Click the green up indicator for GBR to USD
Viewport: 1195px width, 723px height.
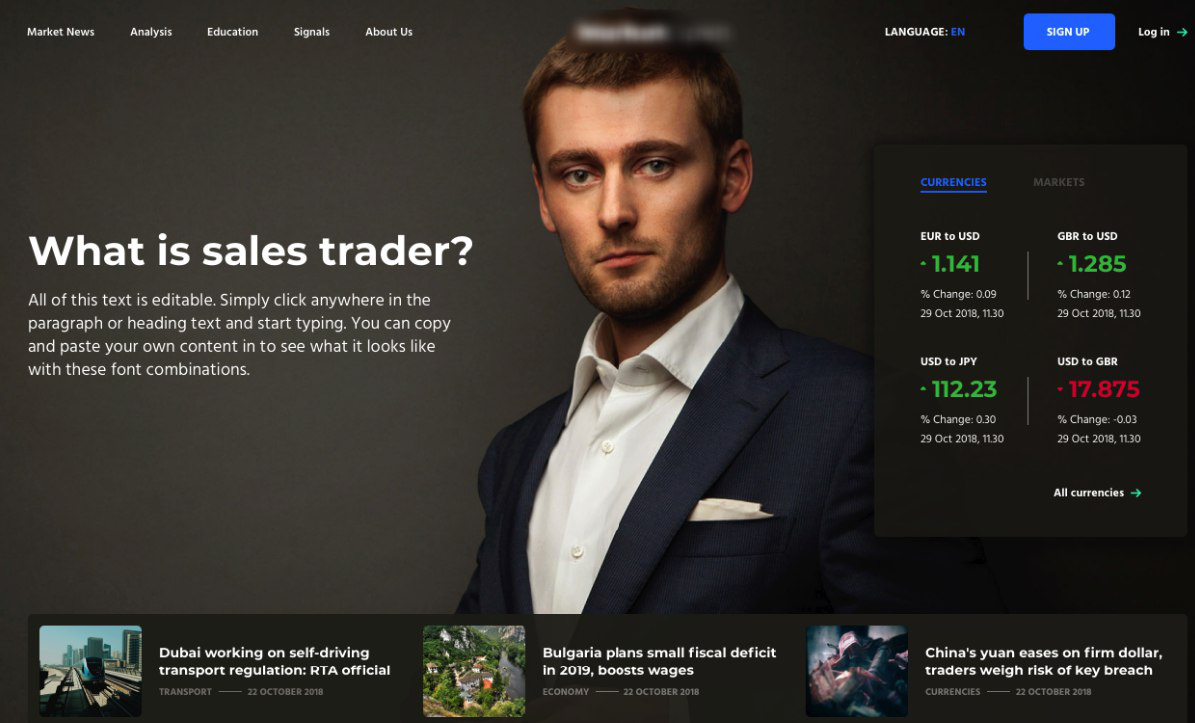1060,264
